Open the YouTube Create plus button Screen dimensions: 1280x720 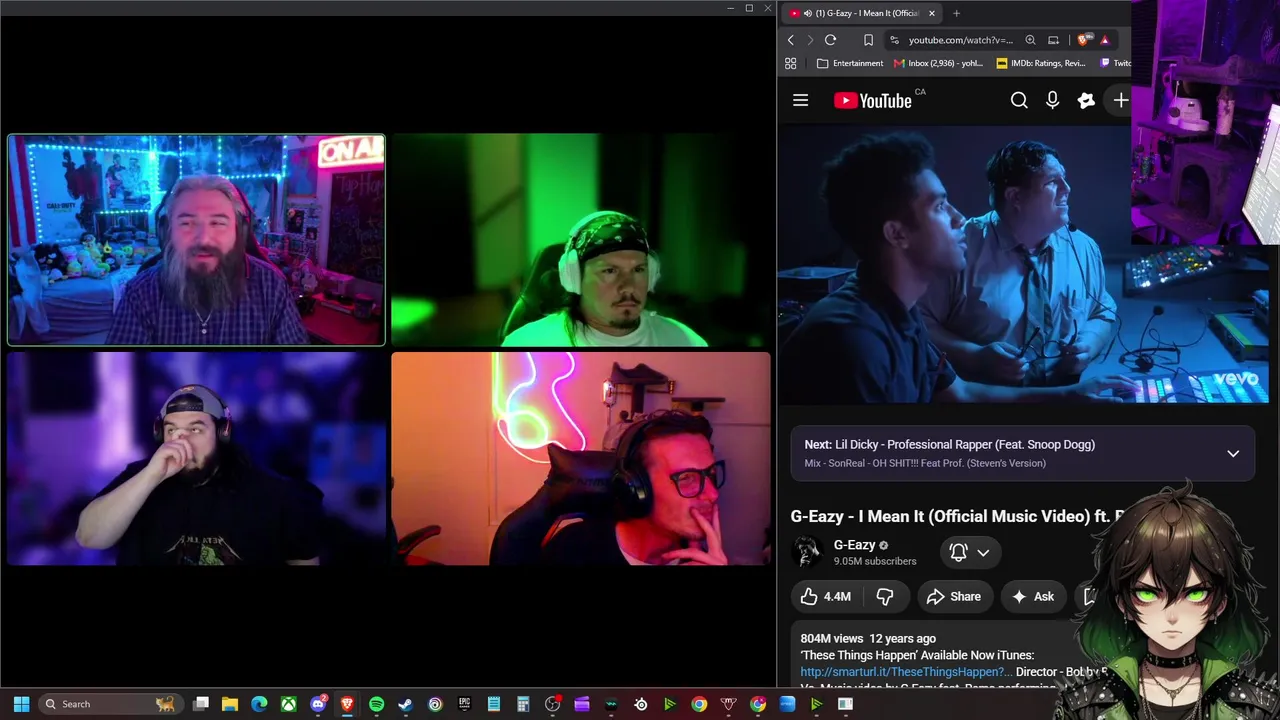click(1120, 100)
